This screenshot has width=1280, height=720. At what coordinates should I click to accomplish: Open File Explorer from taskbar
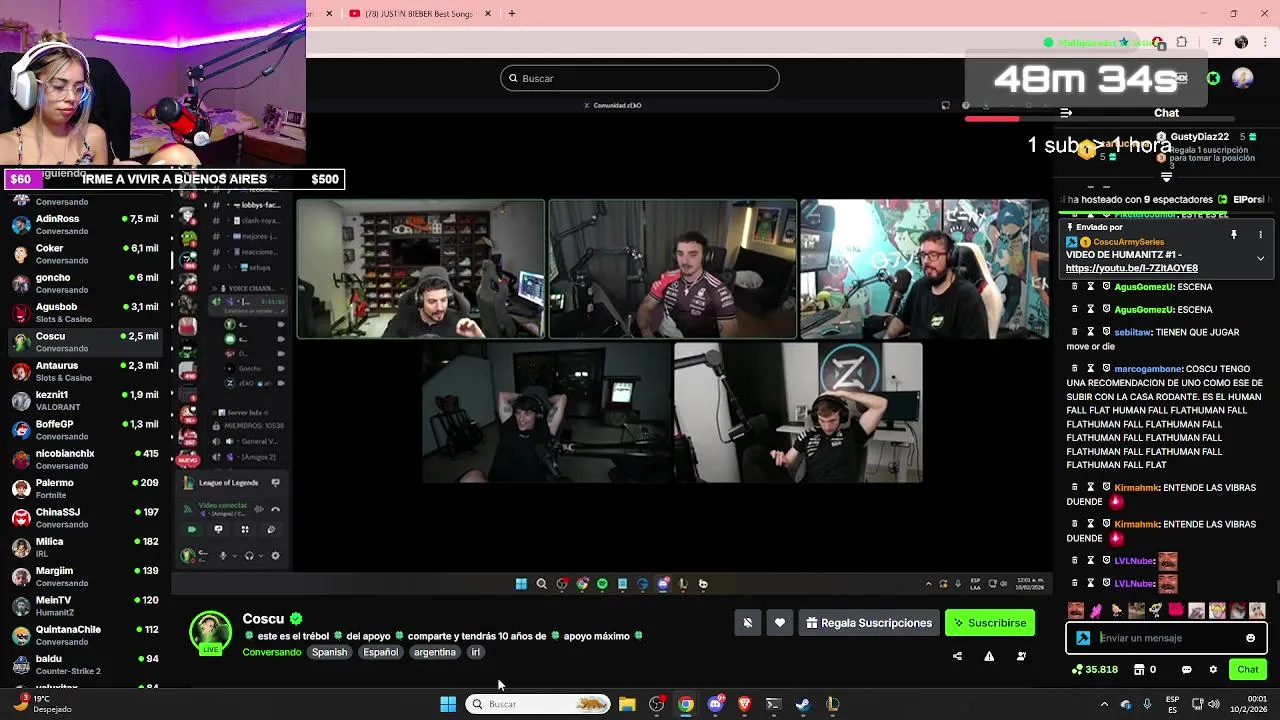coord(627,704)
